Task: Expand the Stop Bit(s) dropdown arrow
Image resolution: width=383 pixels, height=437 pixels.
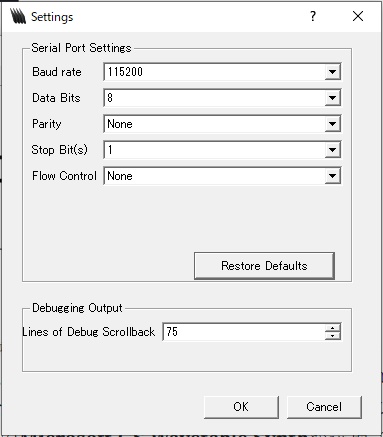Action: 332,150
